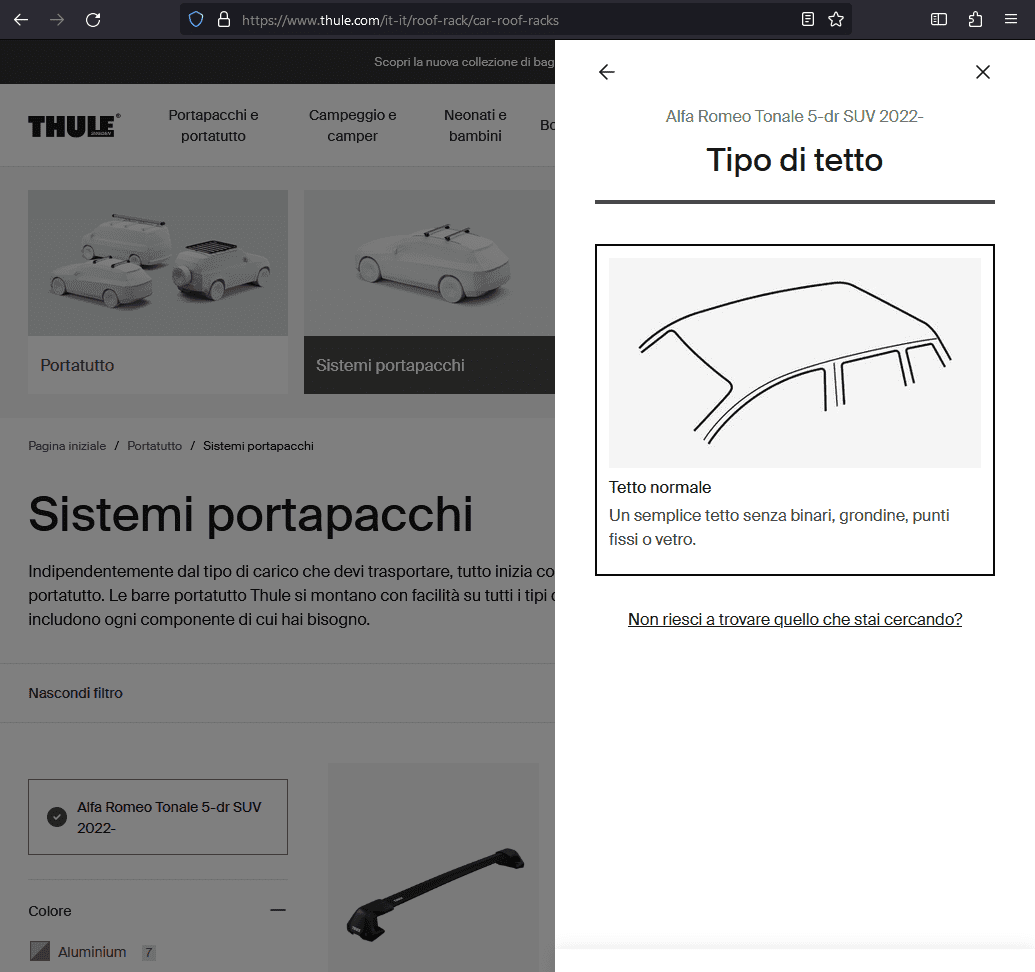Viewport: 1035px width, 972px height.
Task: Click the Nascondi filtro toggle
Action: 76,693
